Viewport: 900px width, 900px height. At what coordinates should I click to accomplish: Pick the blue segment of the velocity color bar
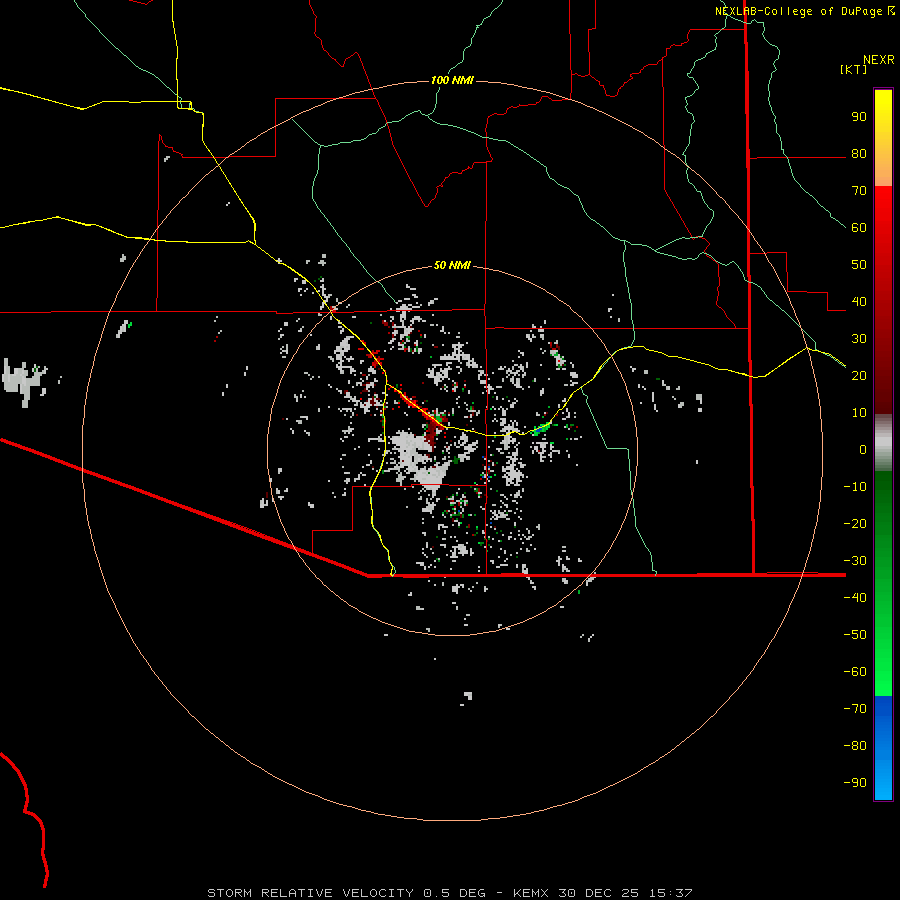pyautogui.click(x=883, y=748)
